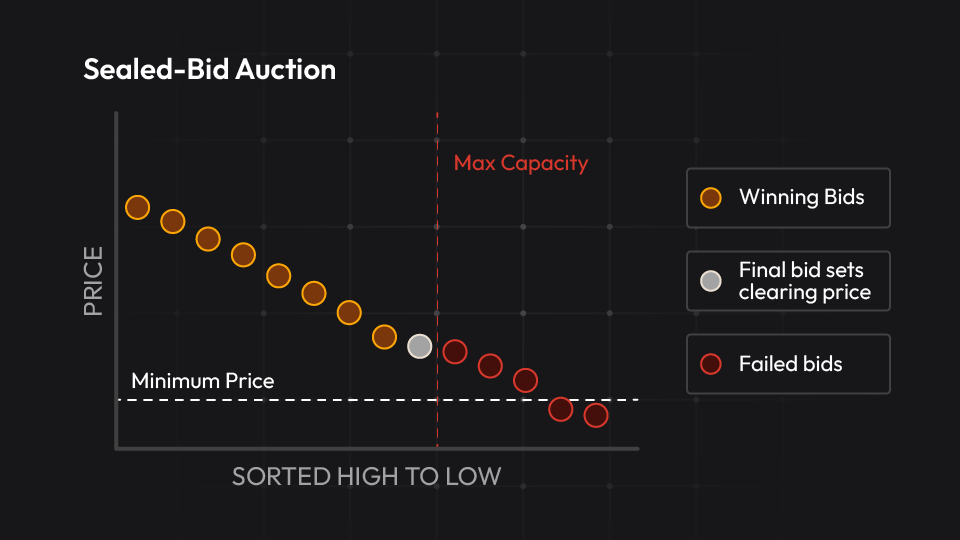This screenshot has height=540, width=960.
Task: Select the Winning Bids legend entry
Action: pyautogui.click(x=788, y=197)
